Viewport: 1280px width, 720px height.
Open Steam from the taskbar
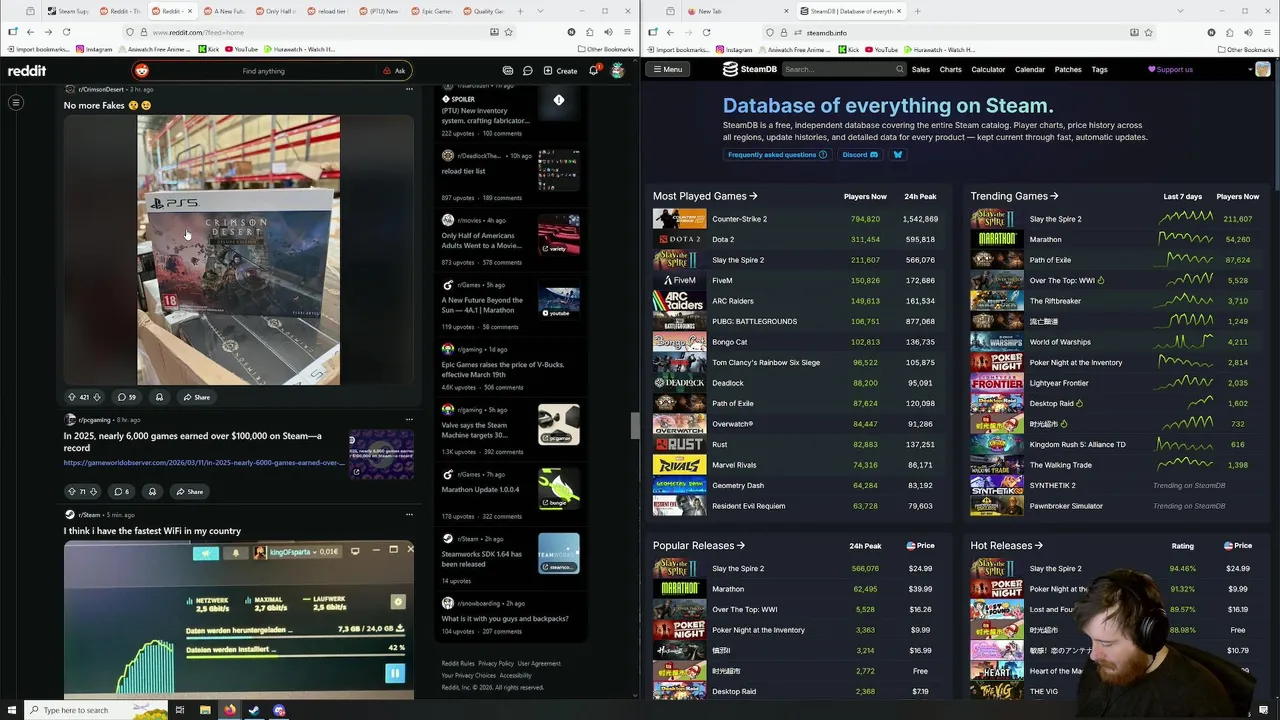click(254, 710)
